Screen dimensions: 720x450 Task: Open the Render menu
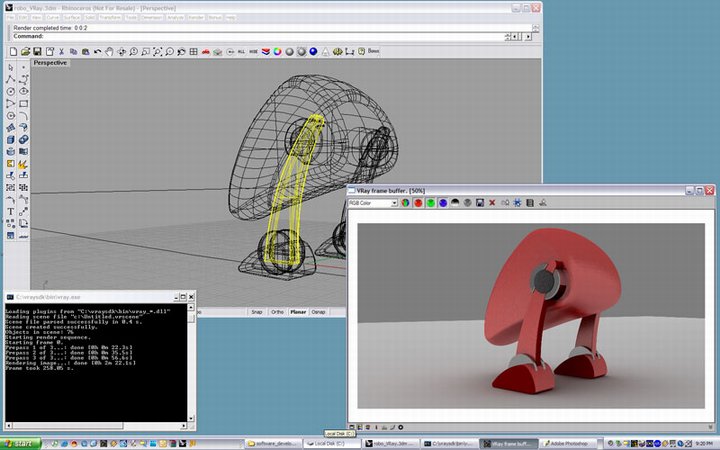click(x=196, y=17)
